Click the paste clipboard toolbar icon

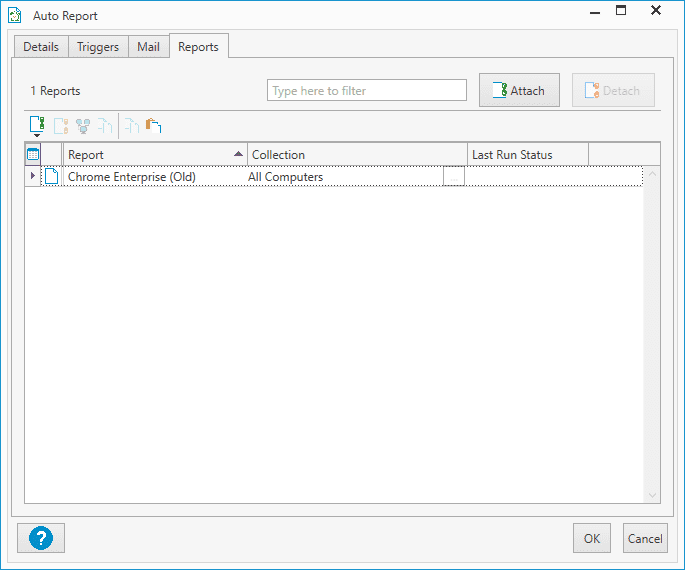click(x=153, y=126)
